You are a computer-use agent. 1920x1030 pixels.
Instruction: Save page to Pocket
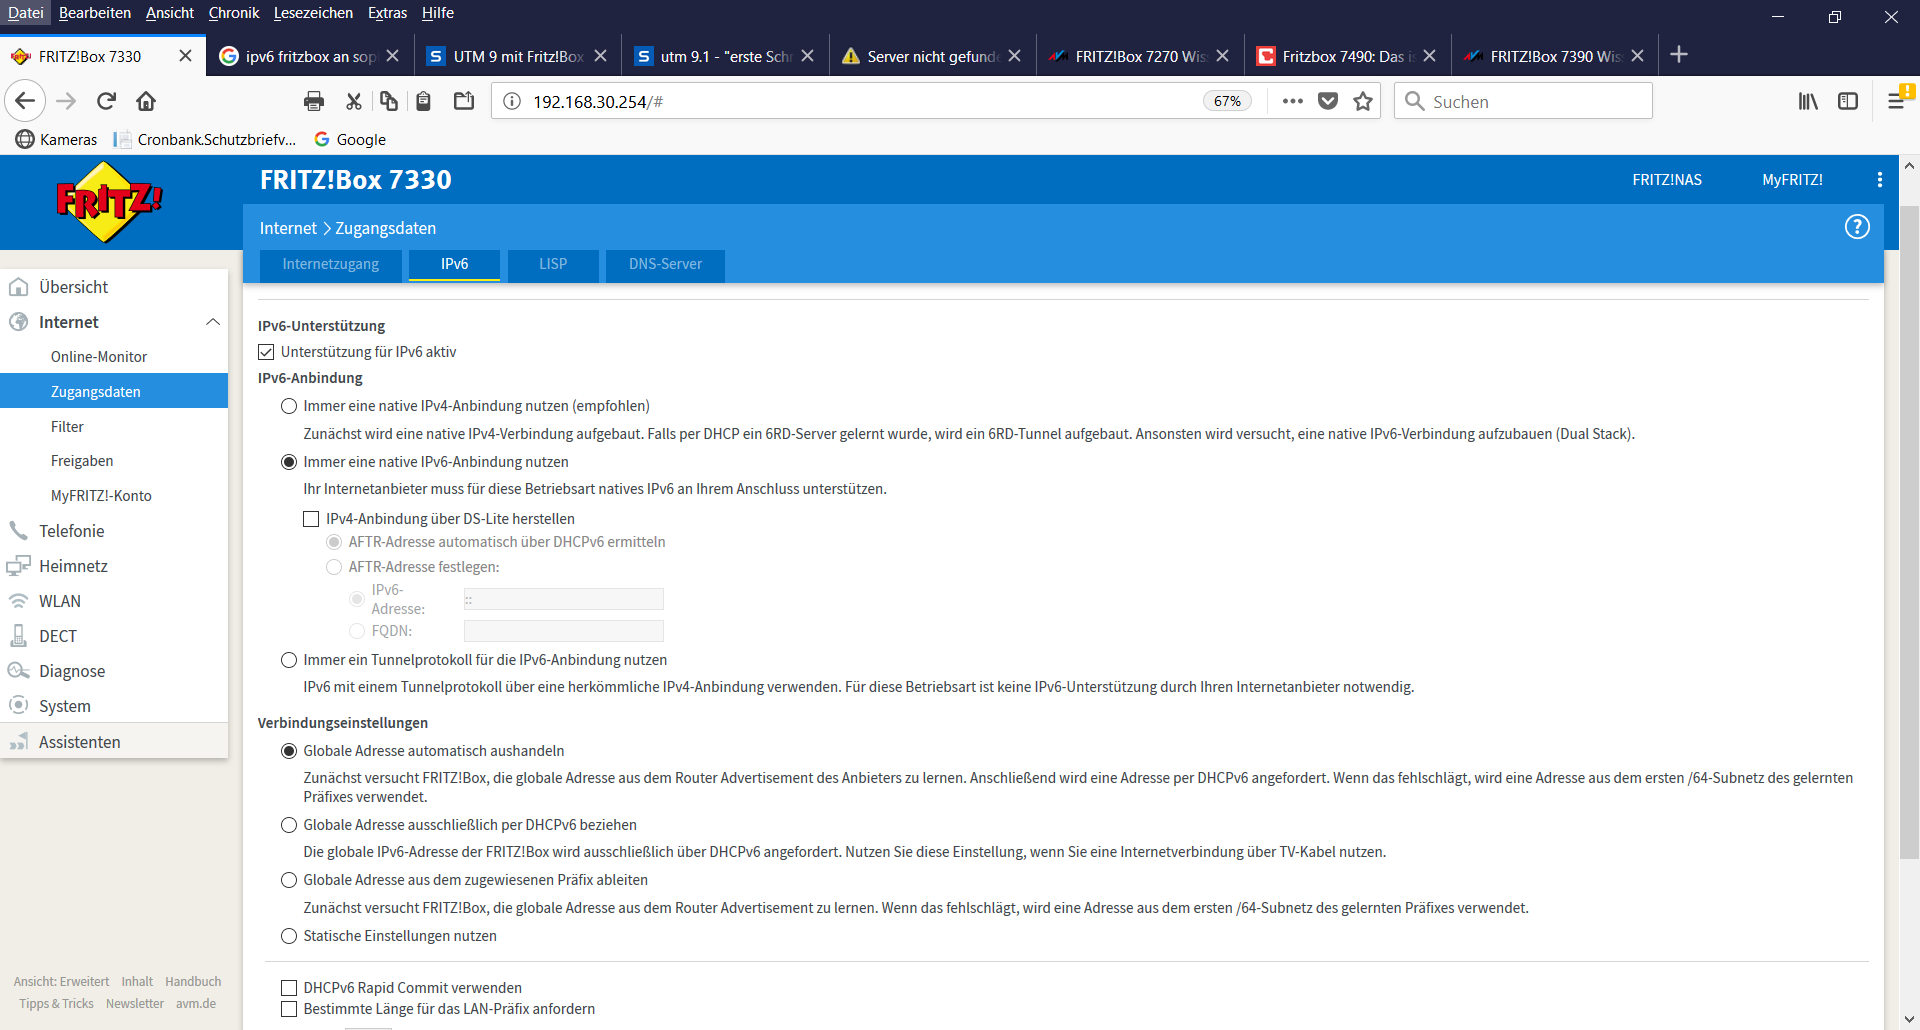(1328, 101)
